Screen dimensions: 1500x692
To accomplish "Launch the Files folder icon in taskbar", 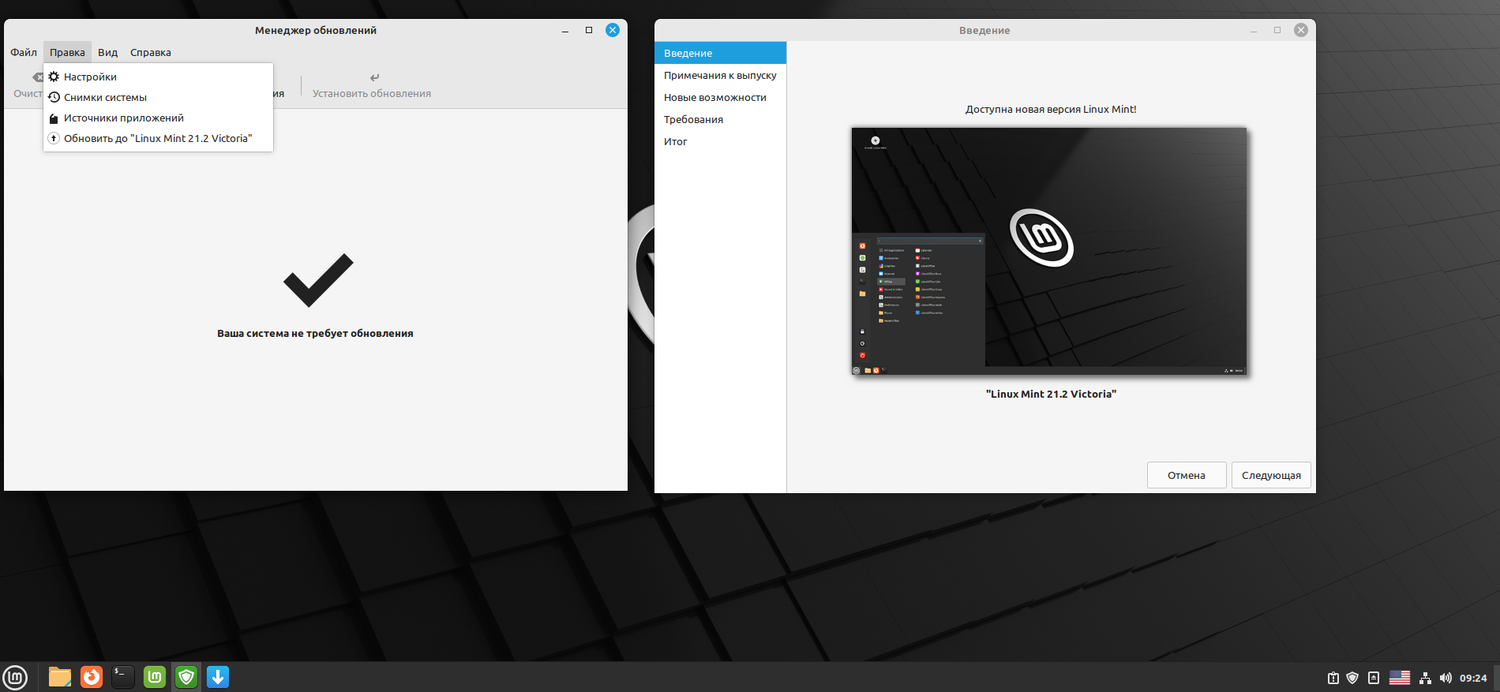I will point(60,677).
